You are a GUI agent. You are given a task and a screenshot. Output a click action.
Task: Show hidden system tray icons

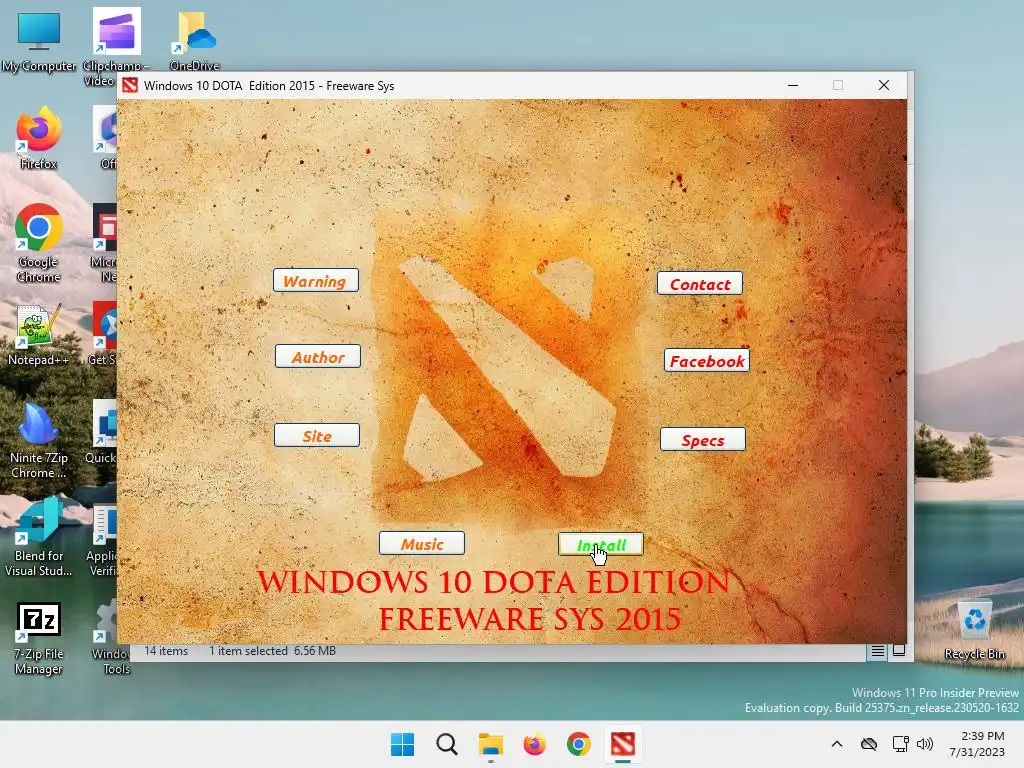837,744
